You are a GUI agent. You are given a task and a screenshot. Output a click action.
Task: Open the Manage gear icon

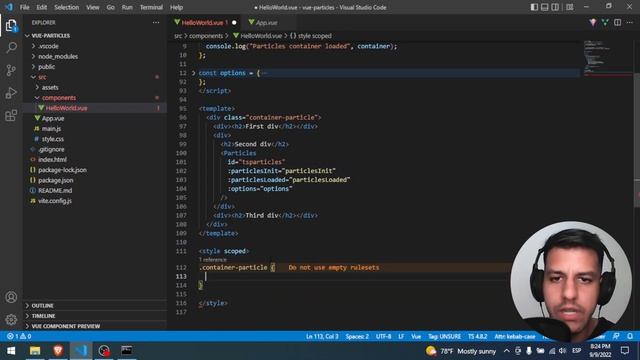pyautogui.click(x=11, y=319)
